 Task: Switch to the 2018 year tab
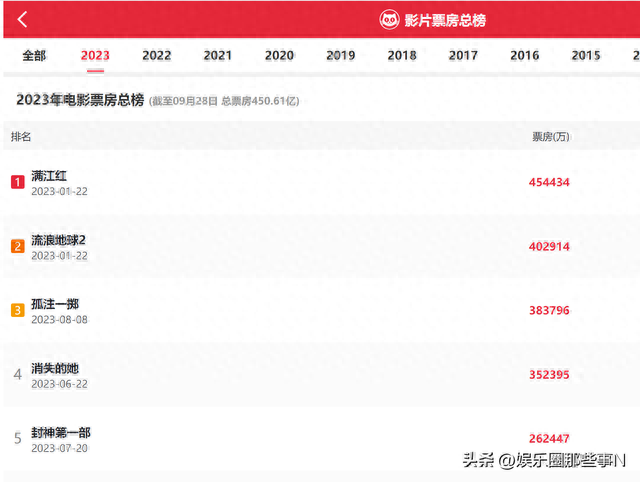(x=402, y=56)
